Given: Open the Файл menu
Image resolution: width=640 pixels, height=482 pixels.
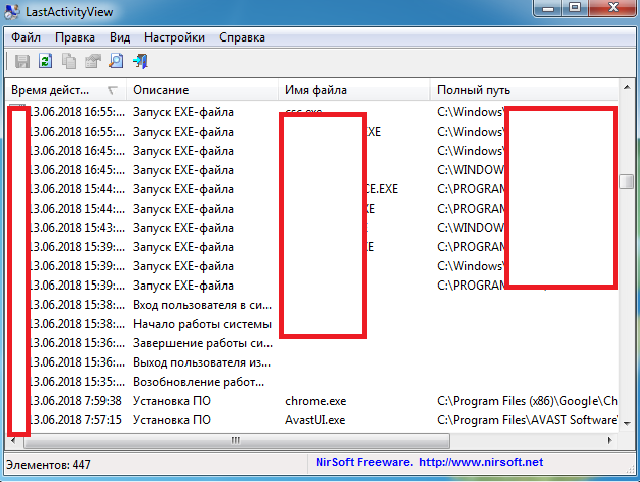Looking at the screenshot, I should (26, 37).
